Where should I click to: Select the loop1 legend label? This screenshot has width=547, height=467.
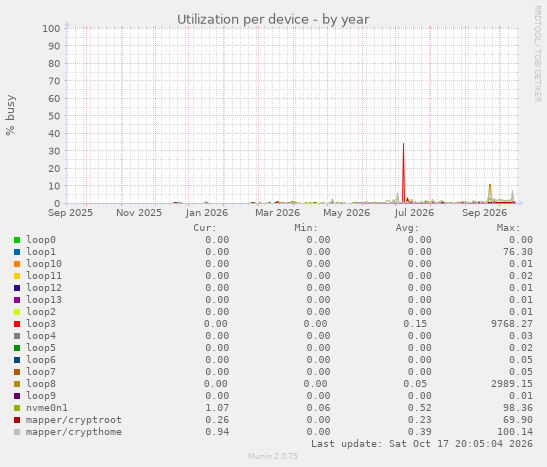[x=41, y=251]
